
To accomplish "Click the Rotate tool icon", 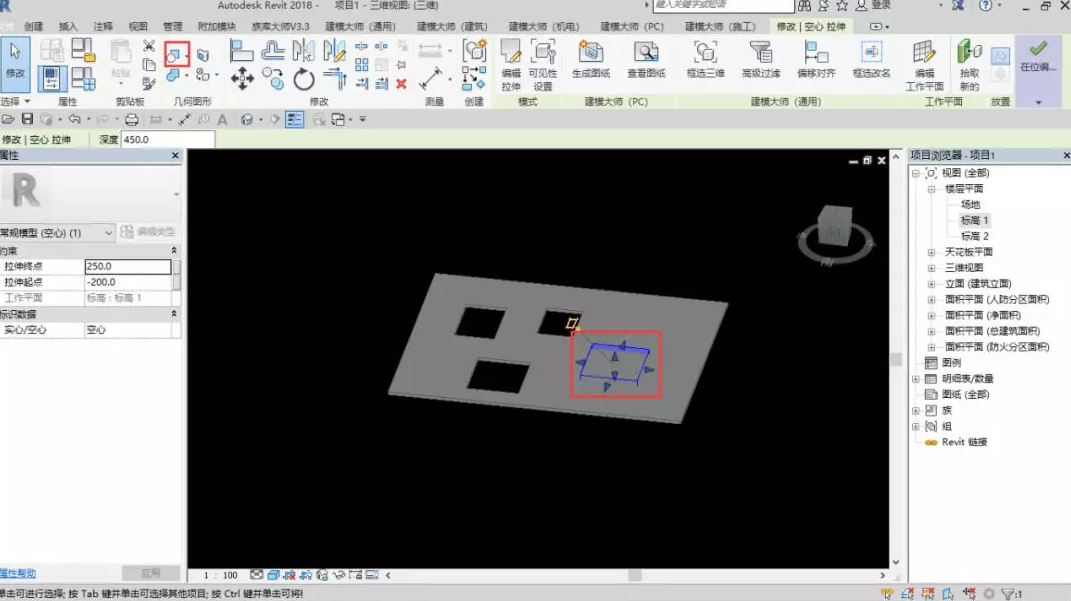I will click(x=304, y=78).
